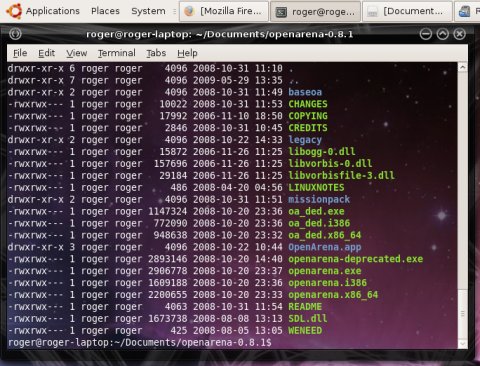Click the document icon in taskbar
Screen dimensions: 480x366
(372, 12)
